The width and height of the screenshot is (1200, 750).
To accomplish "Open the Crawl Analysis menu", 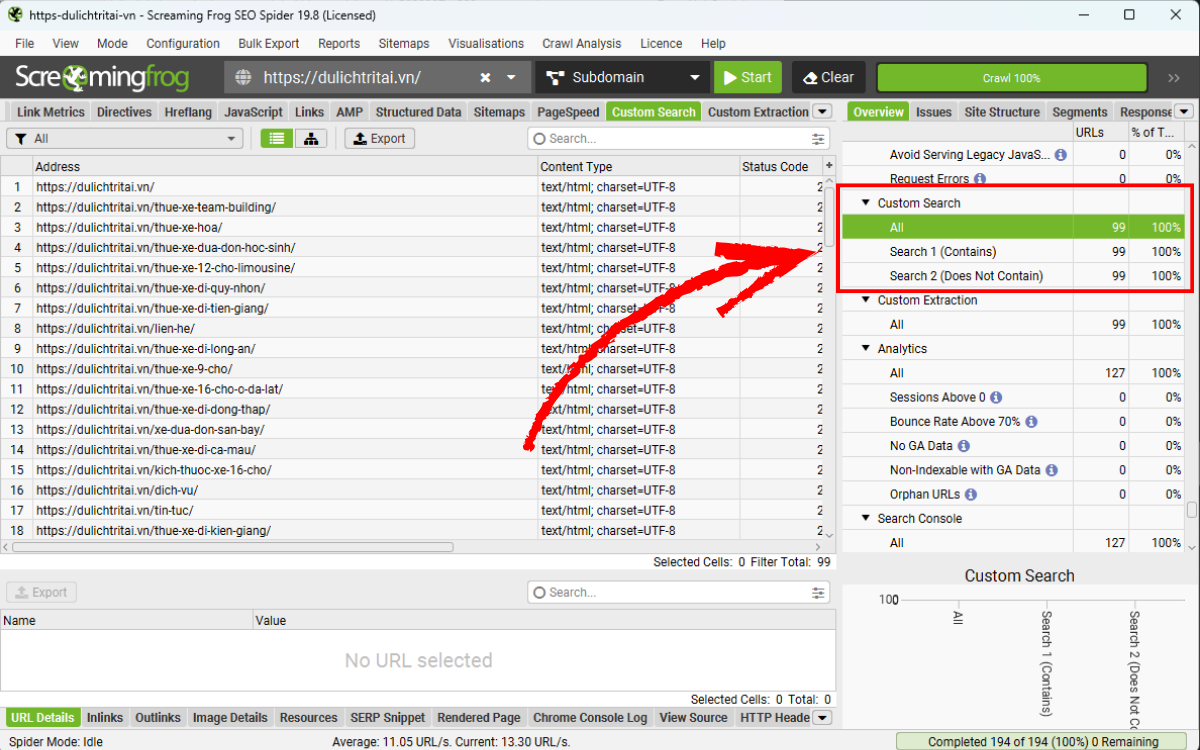I will [581, 44].
